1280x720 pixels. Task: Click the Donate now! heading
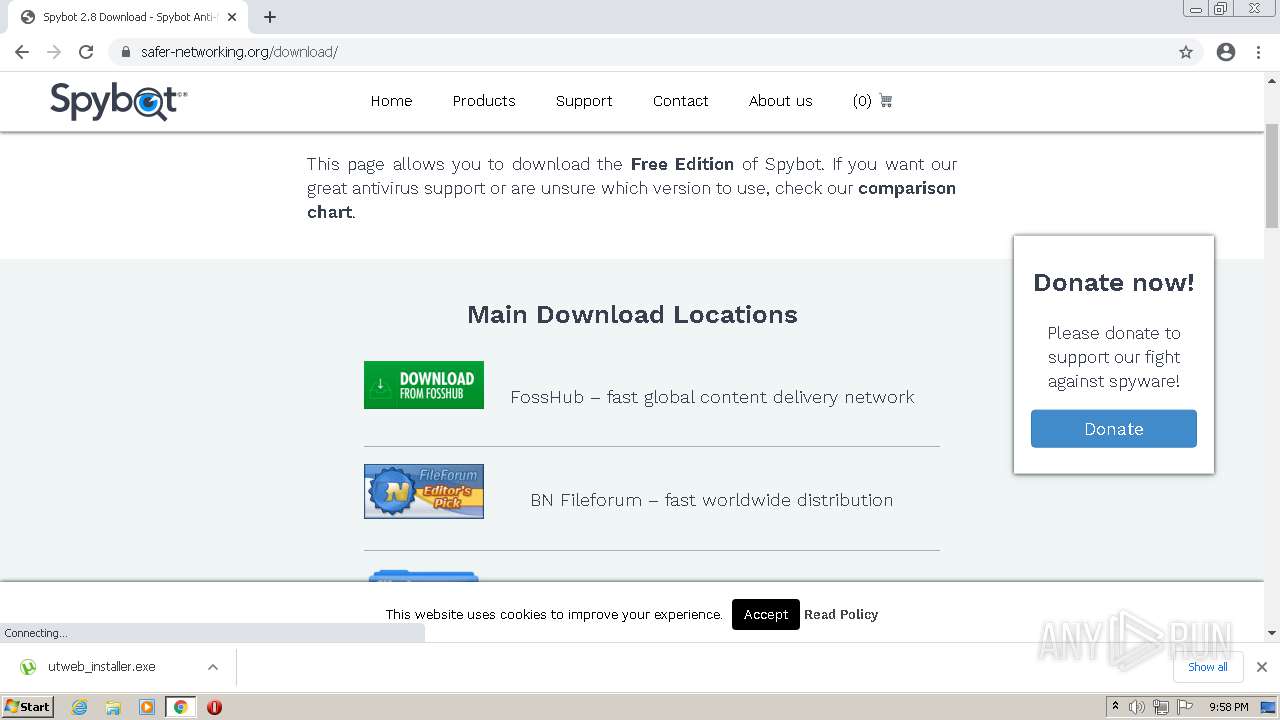pos(1114,283)
